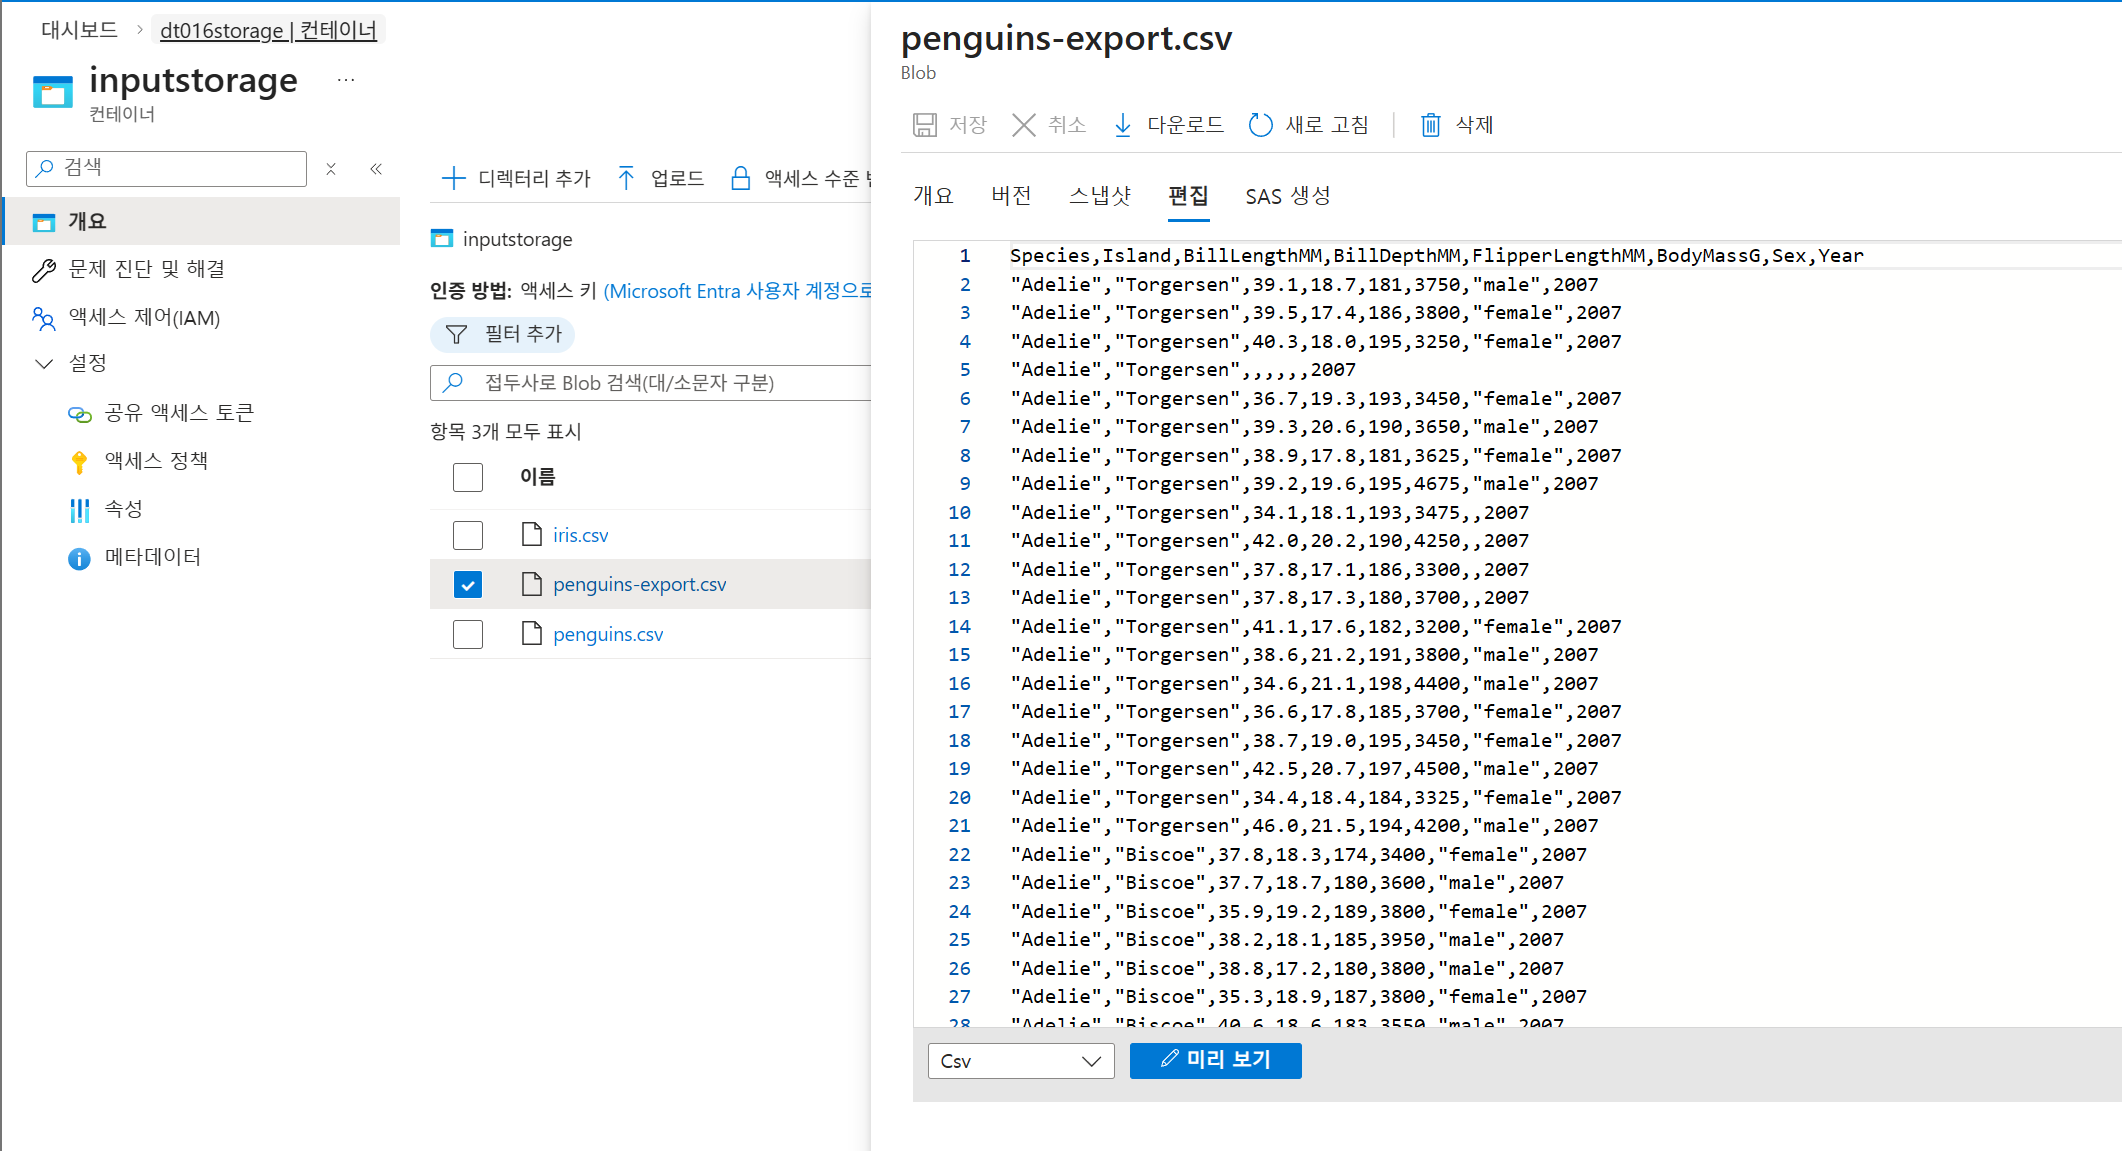This screenshot has width=2122, height=1151.
Task: Click the Download (다운로드) arrow icon
Action: [x=1123, y=125]
